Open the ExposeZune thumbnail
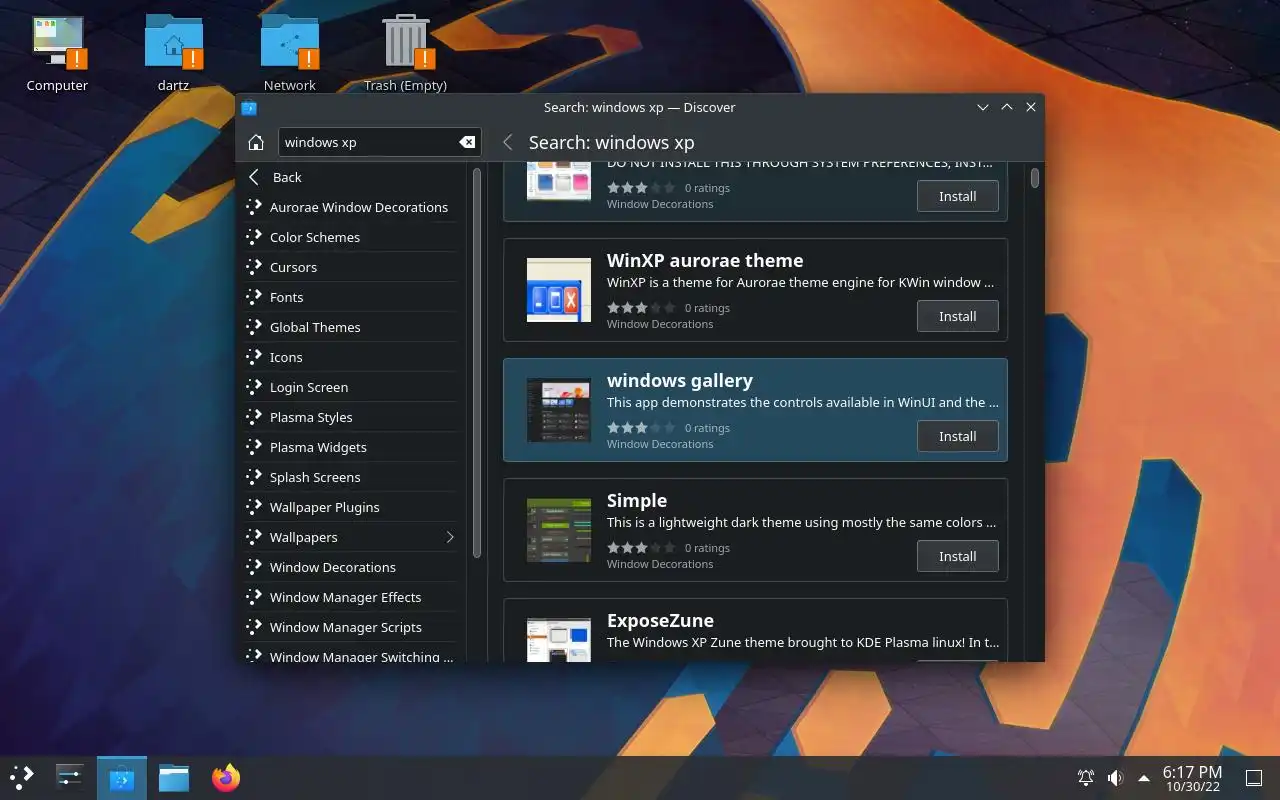 [x=559, y=640]
